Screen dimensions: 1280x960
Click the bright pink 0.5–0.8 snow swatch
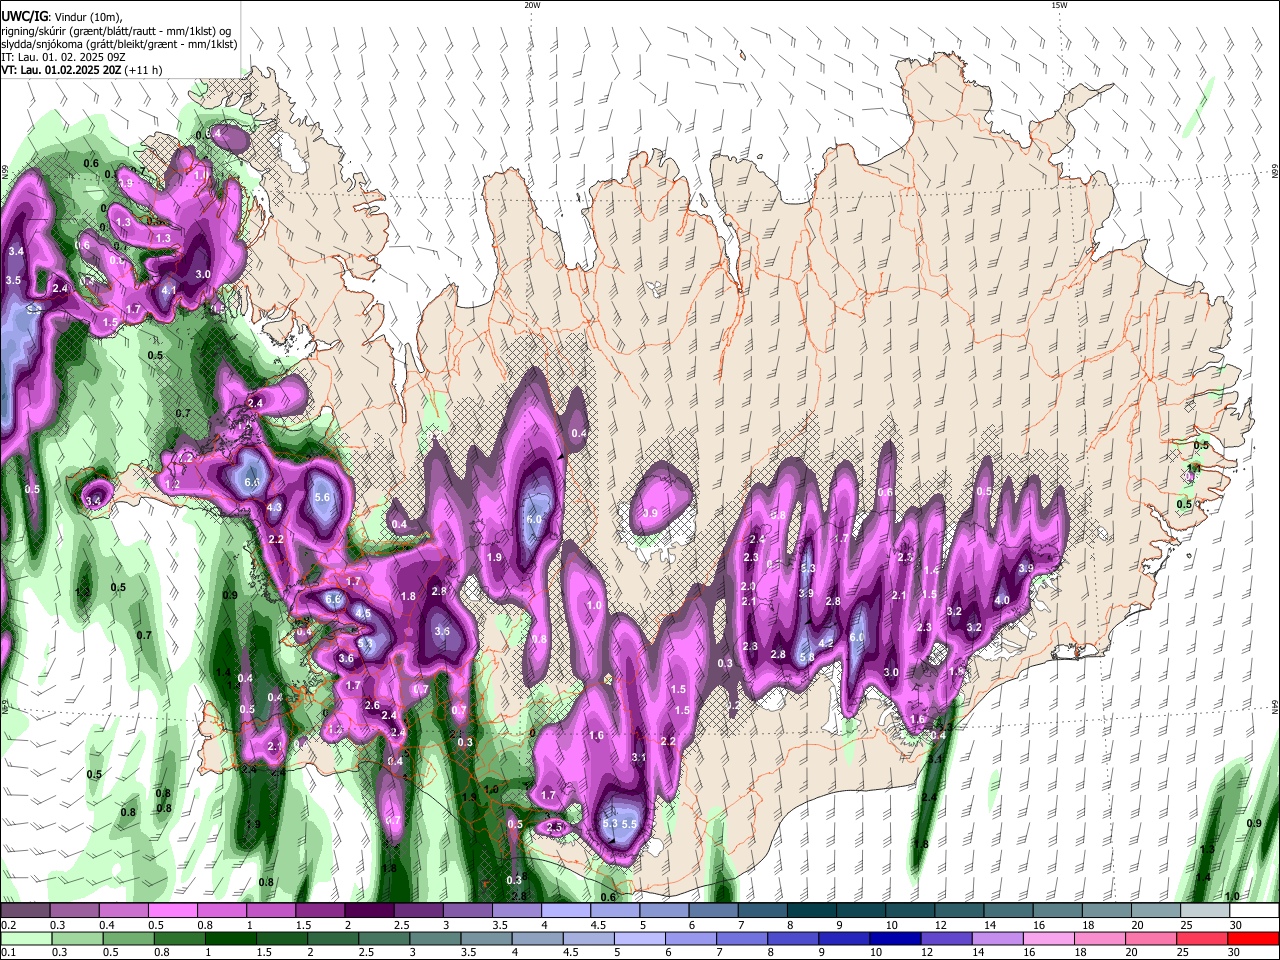[172, 911]
